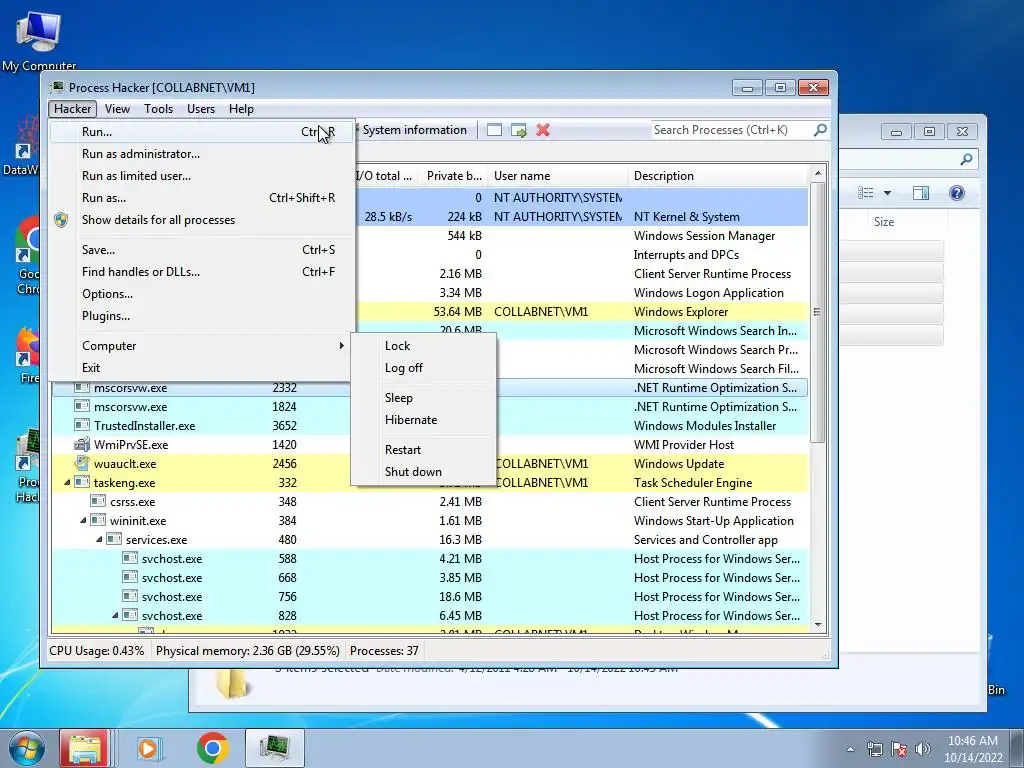
Task: Open the Tools menu
Action: (159, 109)
